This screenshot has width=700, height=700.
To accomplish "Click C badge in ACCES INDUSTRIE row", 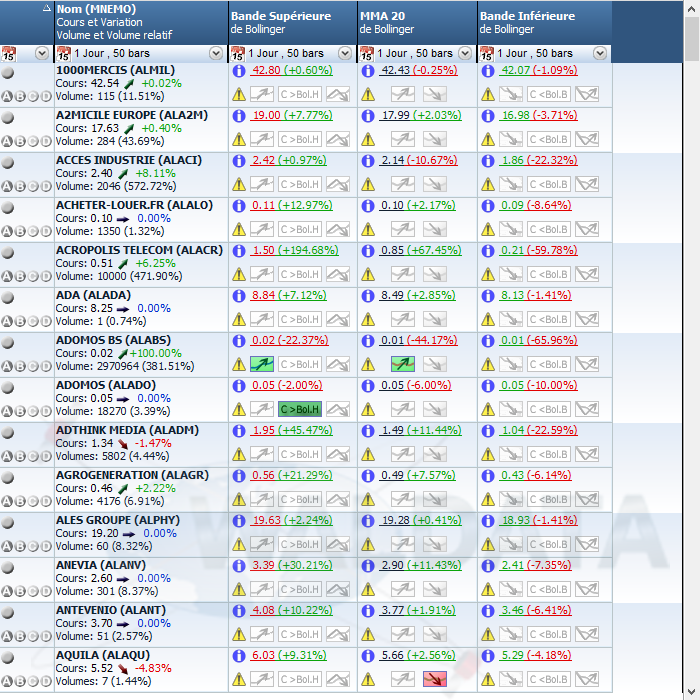I will tap(33, 187).
